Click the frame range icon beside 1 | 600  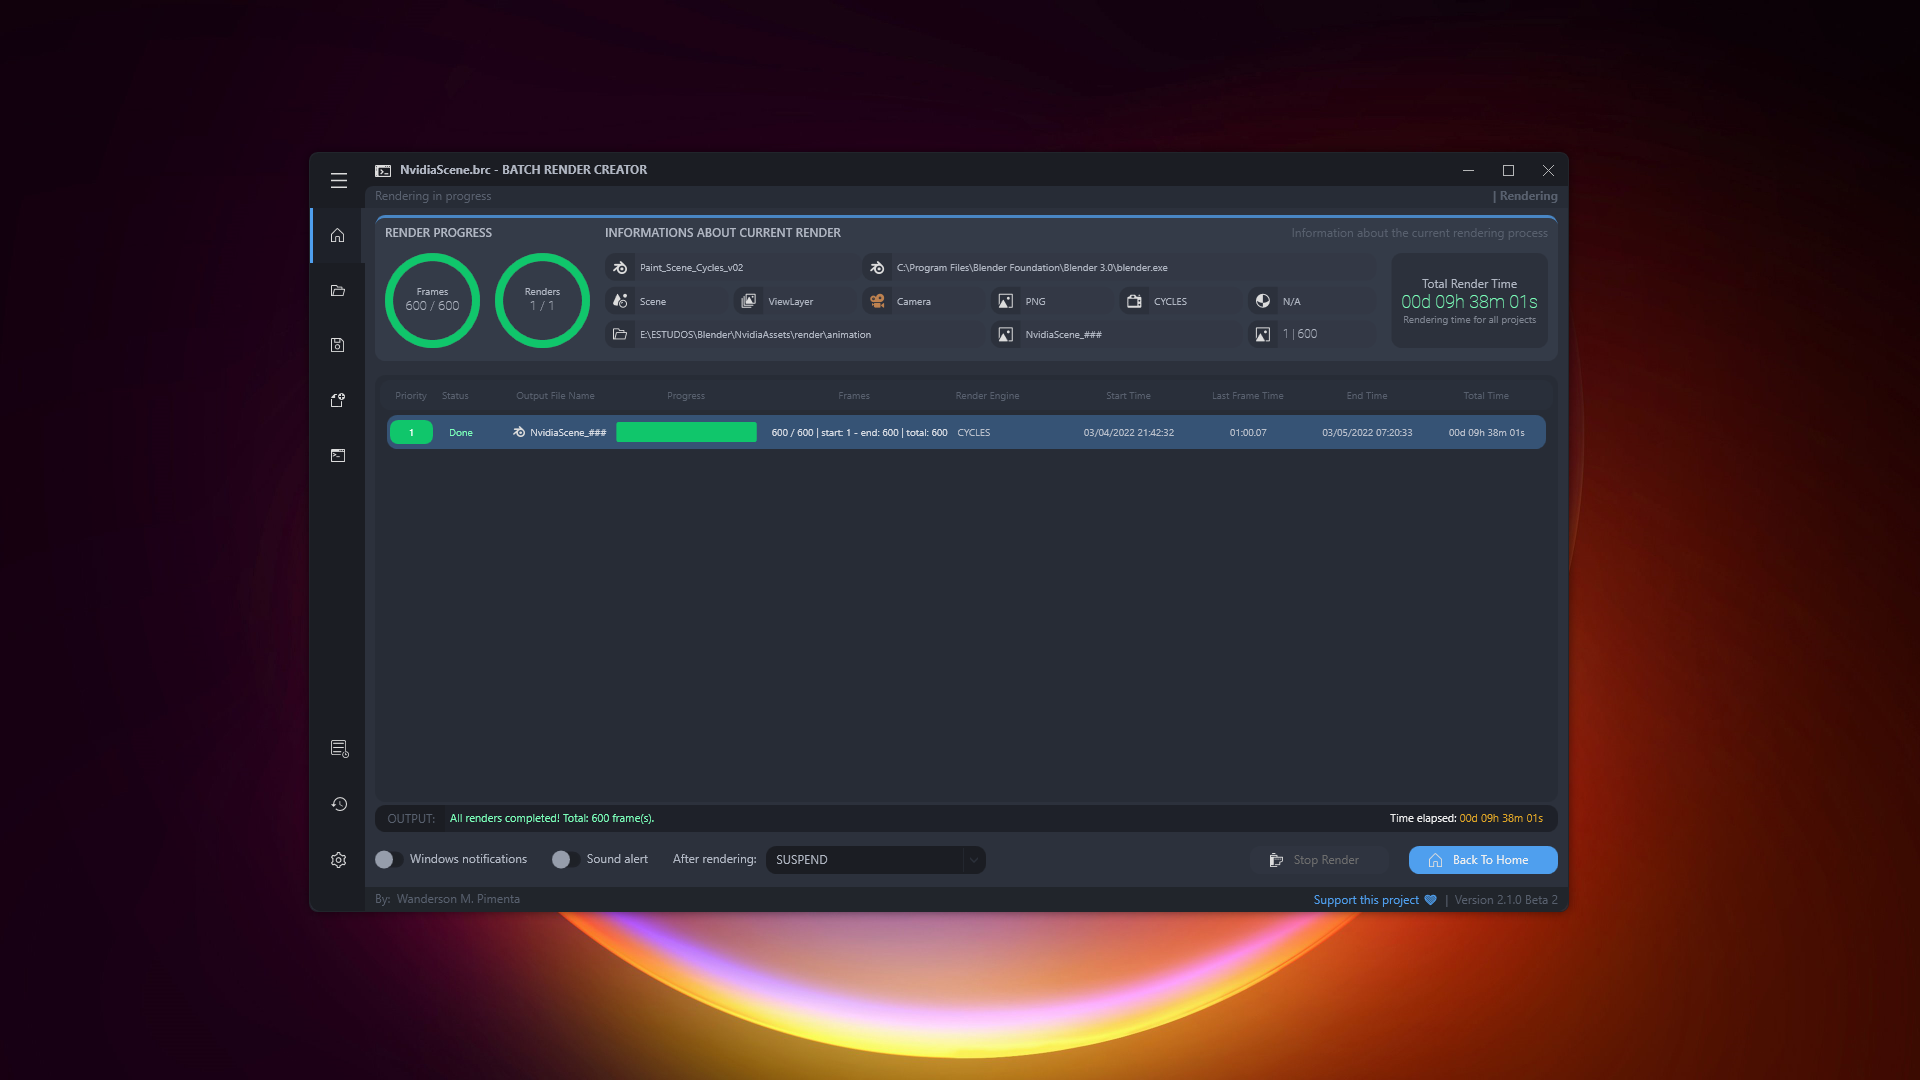[1263, 334]
